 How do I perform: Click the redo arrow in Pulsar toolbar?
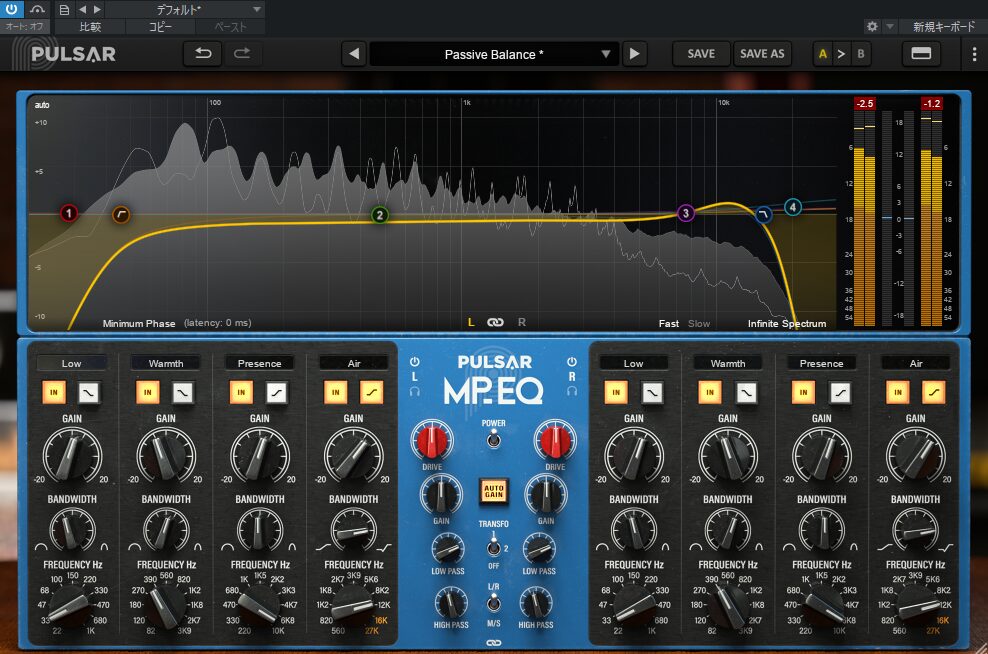241,54
